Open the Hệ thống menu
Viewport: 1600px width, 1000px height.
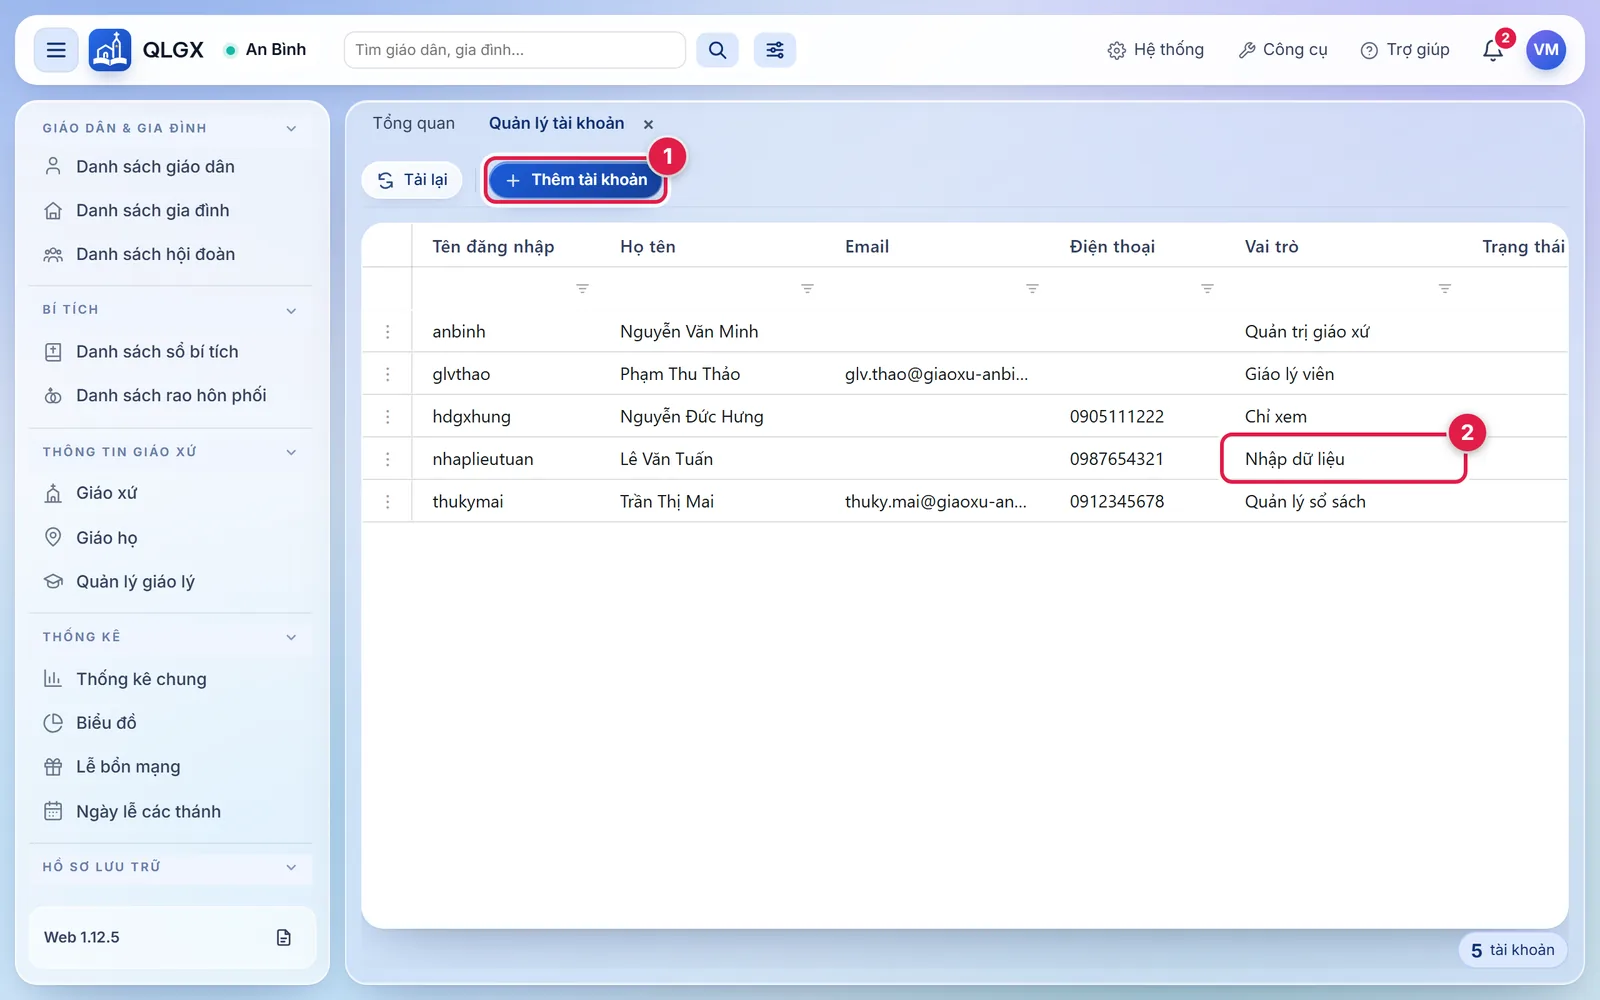(1155, 50)
